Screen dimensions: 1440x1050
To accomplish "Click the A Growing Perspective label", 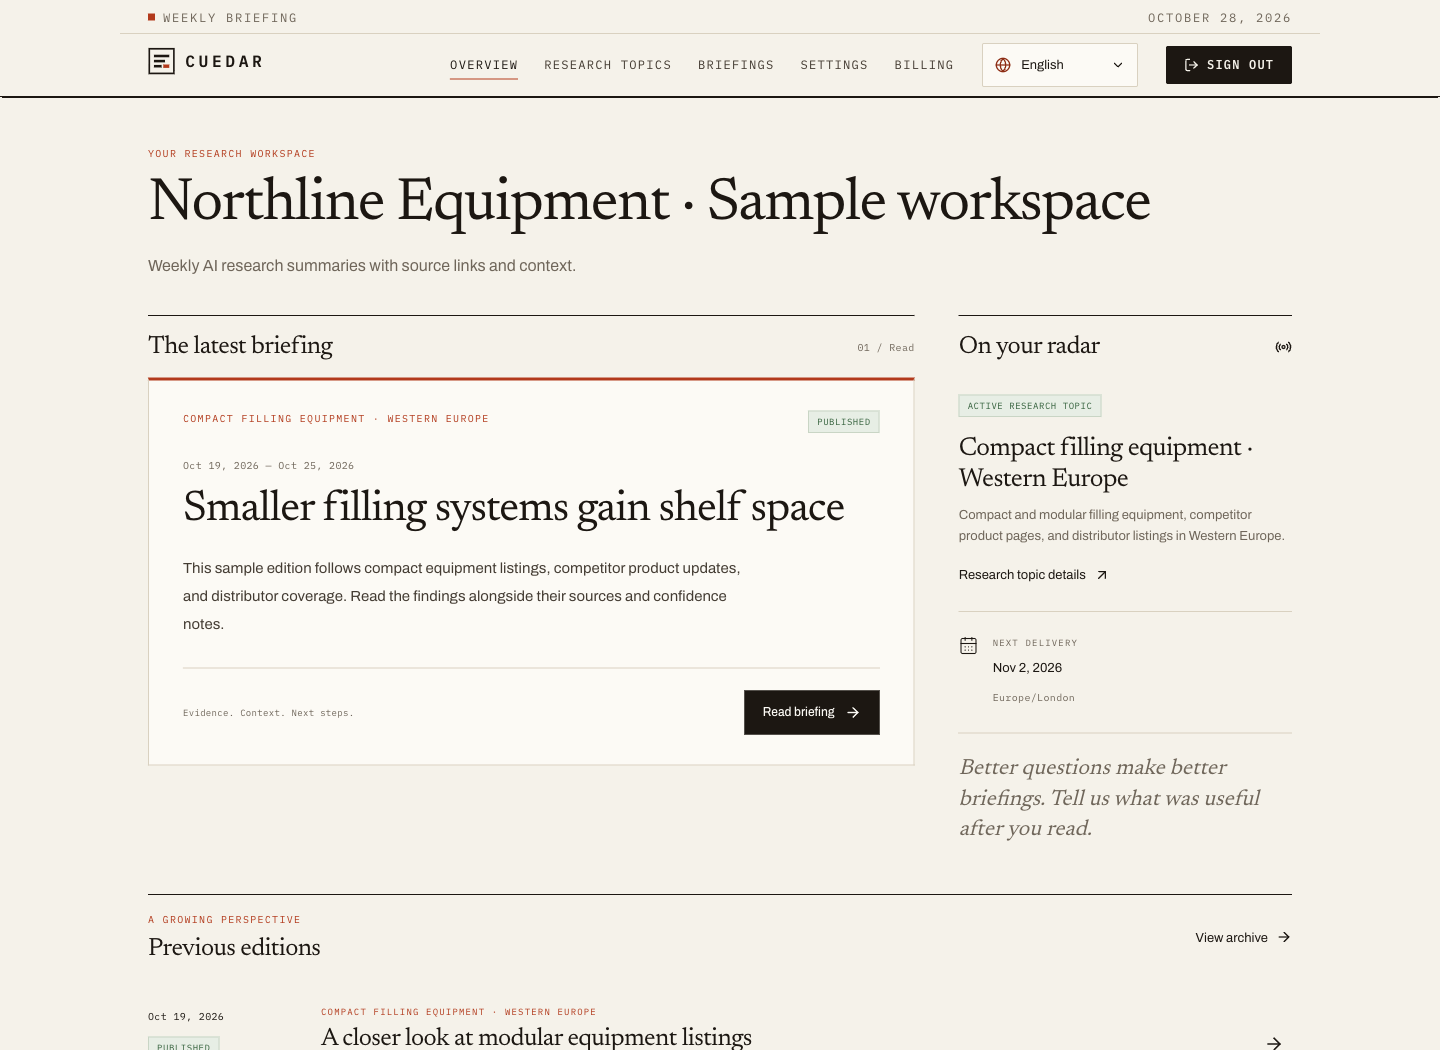I will pos(224,920).
